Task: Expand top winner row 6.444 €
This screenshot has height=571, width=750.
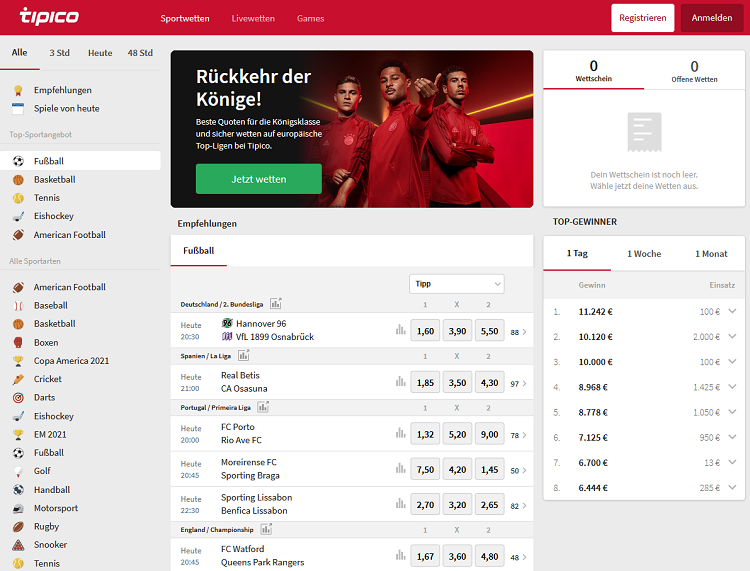Action: point(732,488)
